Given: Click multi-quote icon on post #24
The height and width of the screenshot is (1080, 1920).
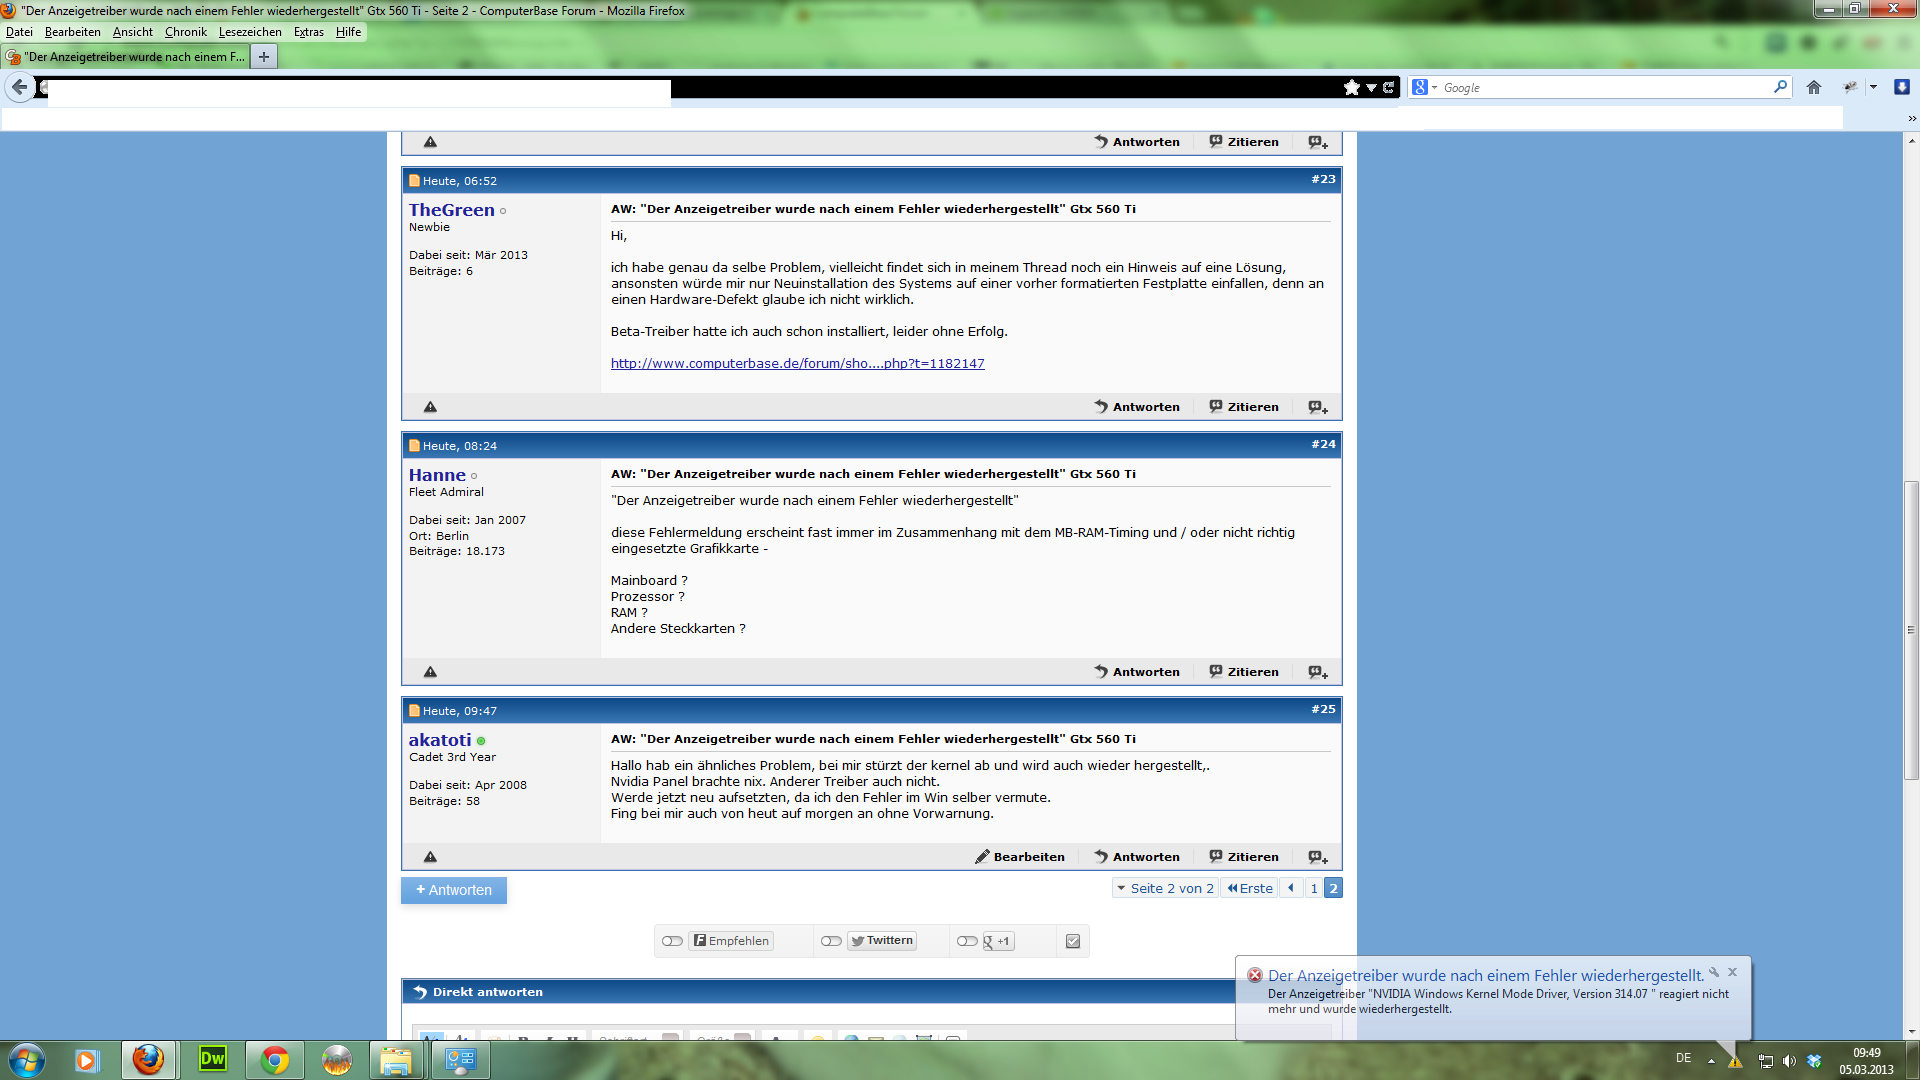Looking at the screenshot, I should coord(1318,672).
